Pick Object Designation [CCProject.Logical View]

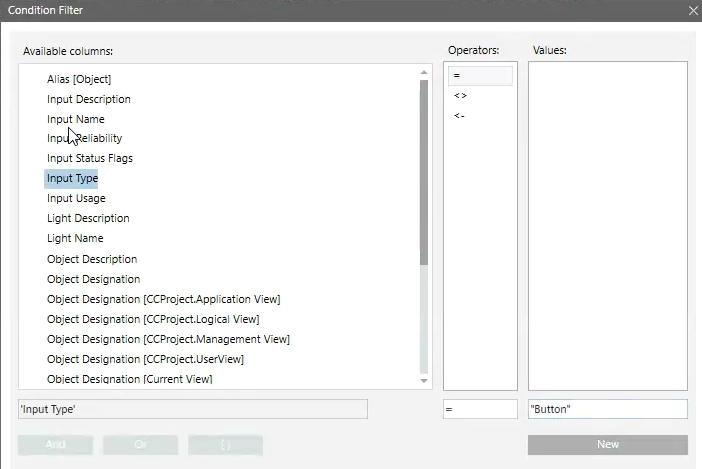(x=153, y=319)
